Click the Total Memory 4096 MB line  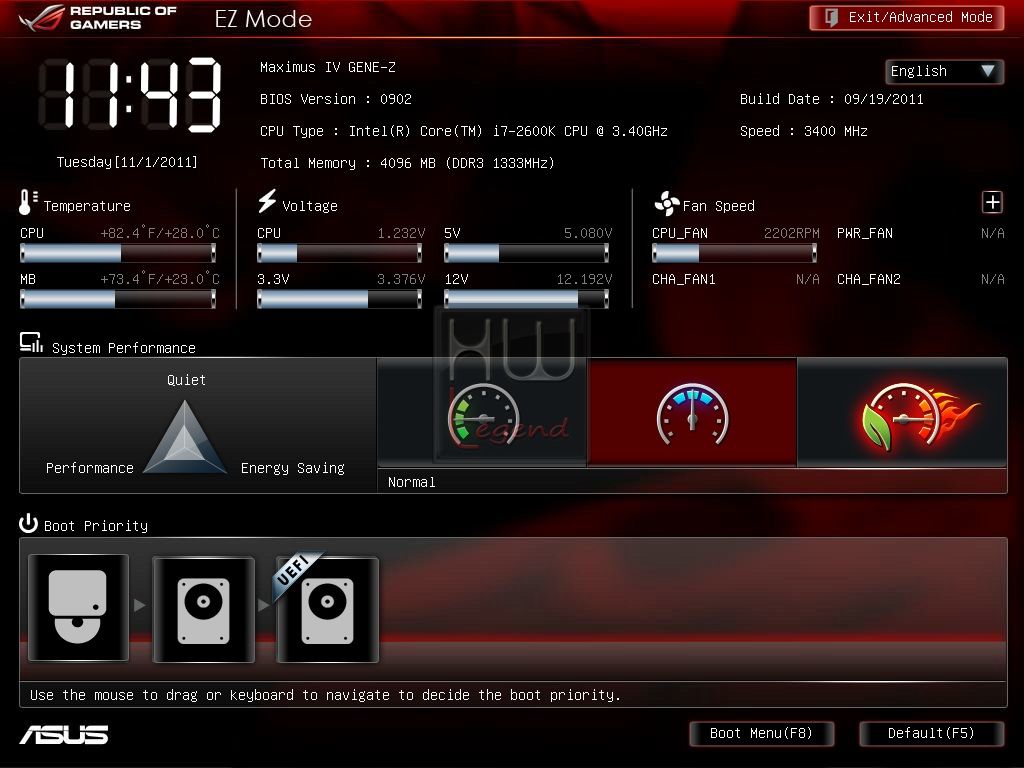click(x=408, y=163)
